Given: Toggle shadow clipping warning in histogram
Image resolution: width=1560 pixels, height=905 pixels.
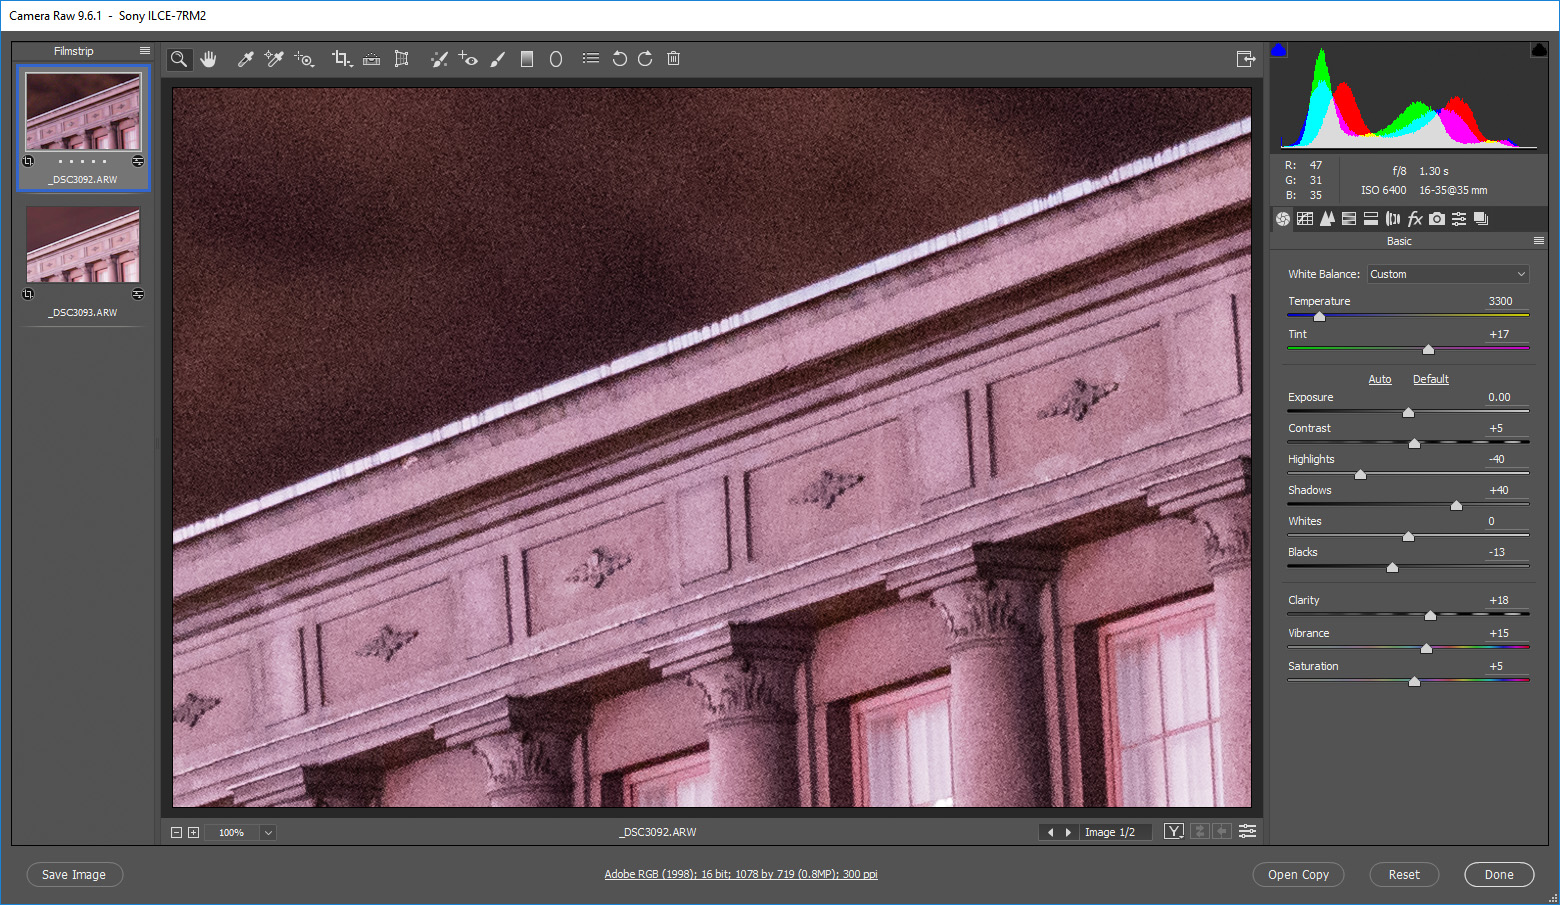Looking at the screenshot, I should [x=1279, y=50].
